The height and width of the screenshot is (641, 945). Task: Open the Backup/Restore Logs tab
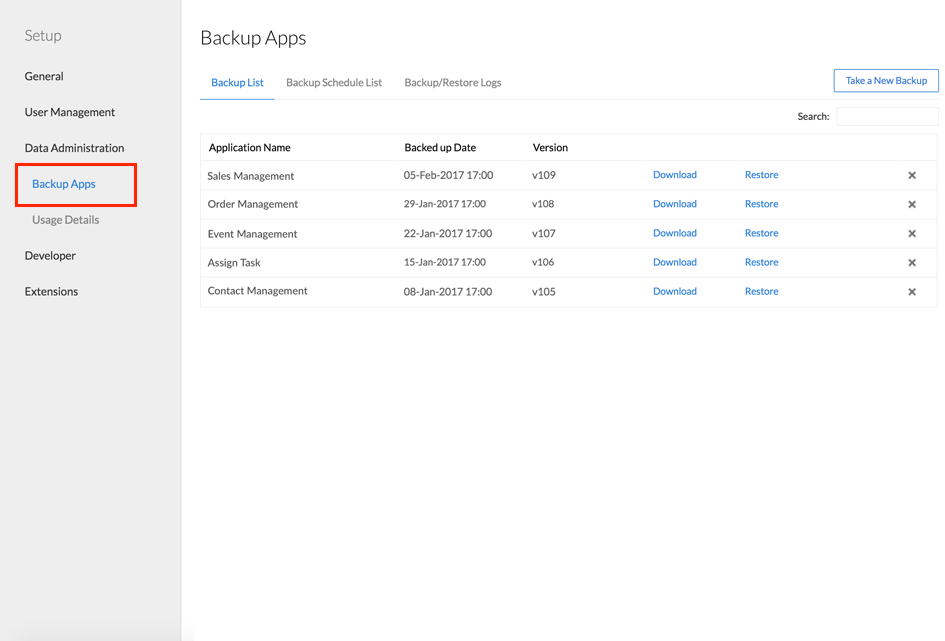452,83
